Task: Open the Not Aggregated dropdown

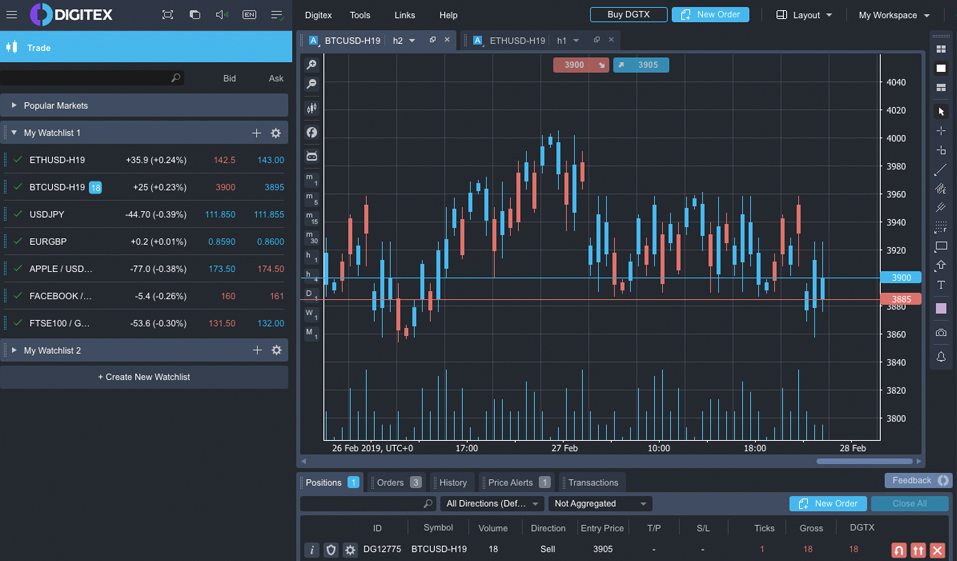Action: point(600,504)
